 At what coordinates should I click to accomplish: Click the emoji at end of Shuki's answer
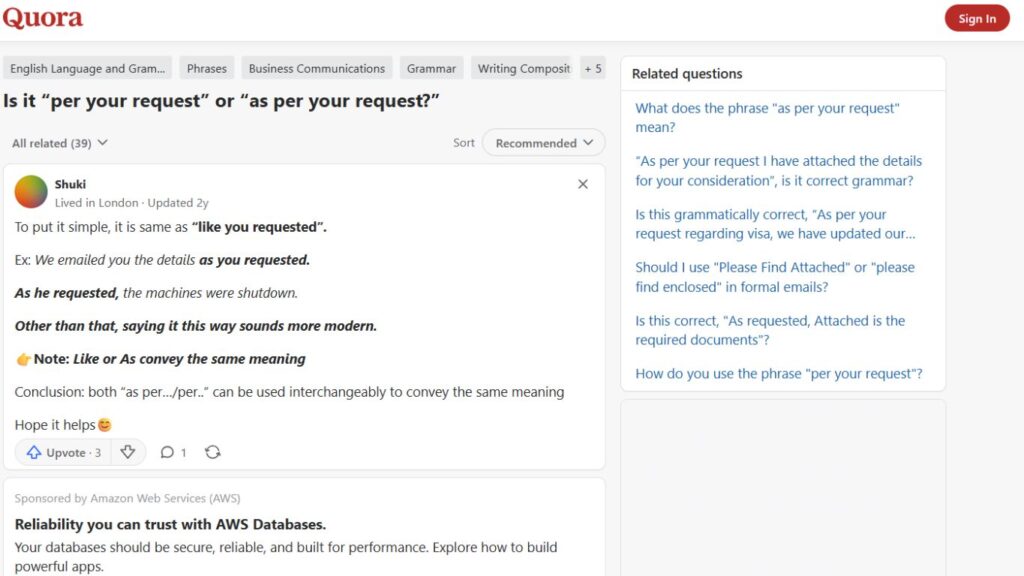pyautogui.click(x=105, y=424)
